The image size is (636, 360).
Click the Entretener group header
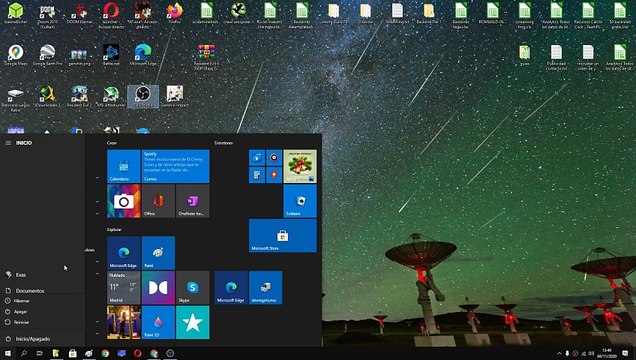pyautogui.click(x=224, y=143)
